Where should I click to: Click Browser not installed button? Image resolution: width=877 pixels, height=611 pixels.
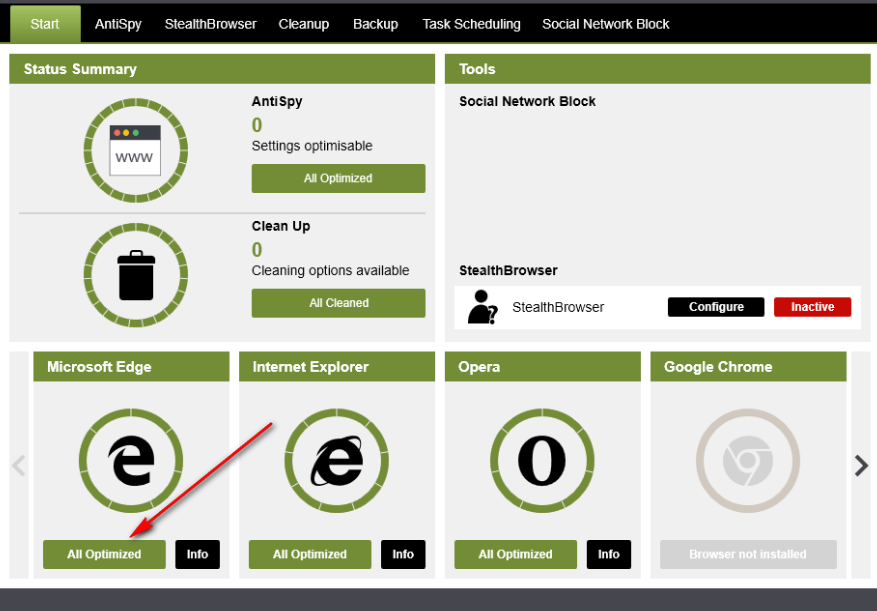coord(748,554)
